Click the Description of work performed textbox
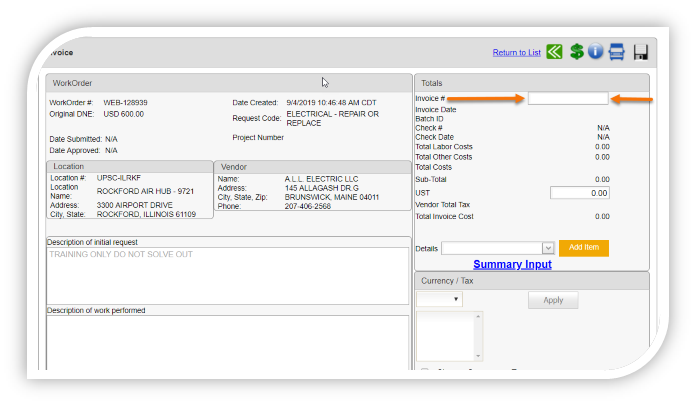 (x=228, y=343)
